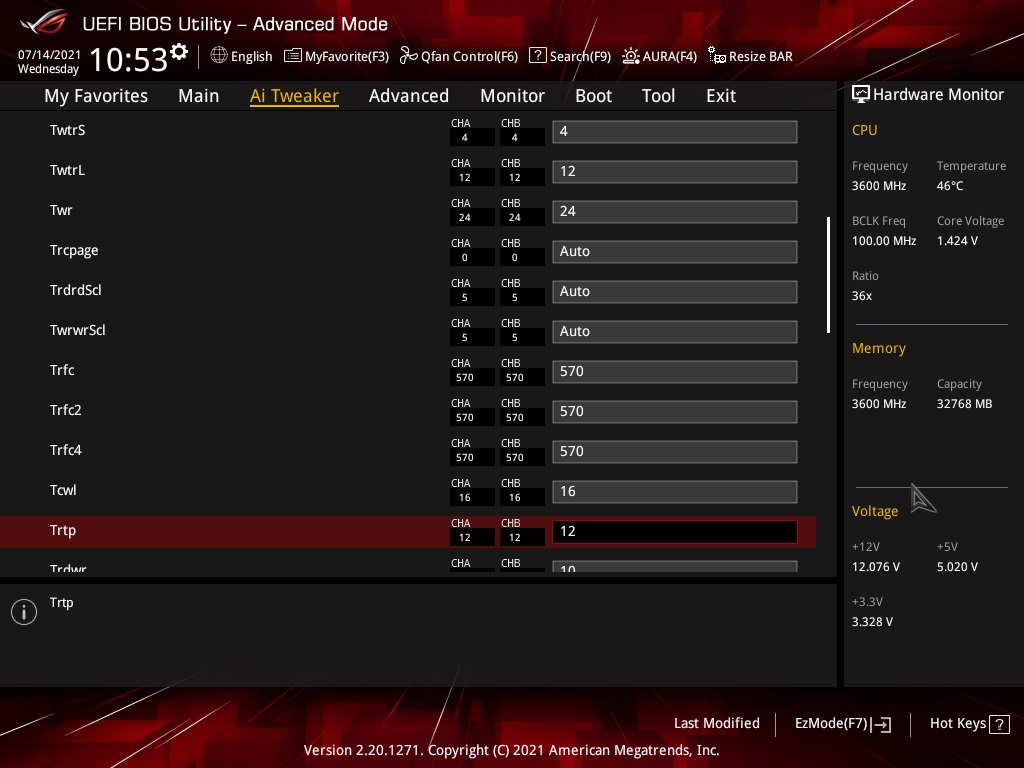Open the Tool tab

[x=658, y=96]
